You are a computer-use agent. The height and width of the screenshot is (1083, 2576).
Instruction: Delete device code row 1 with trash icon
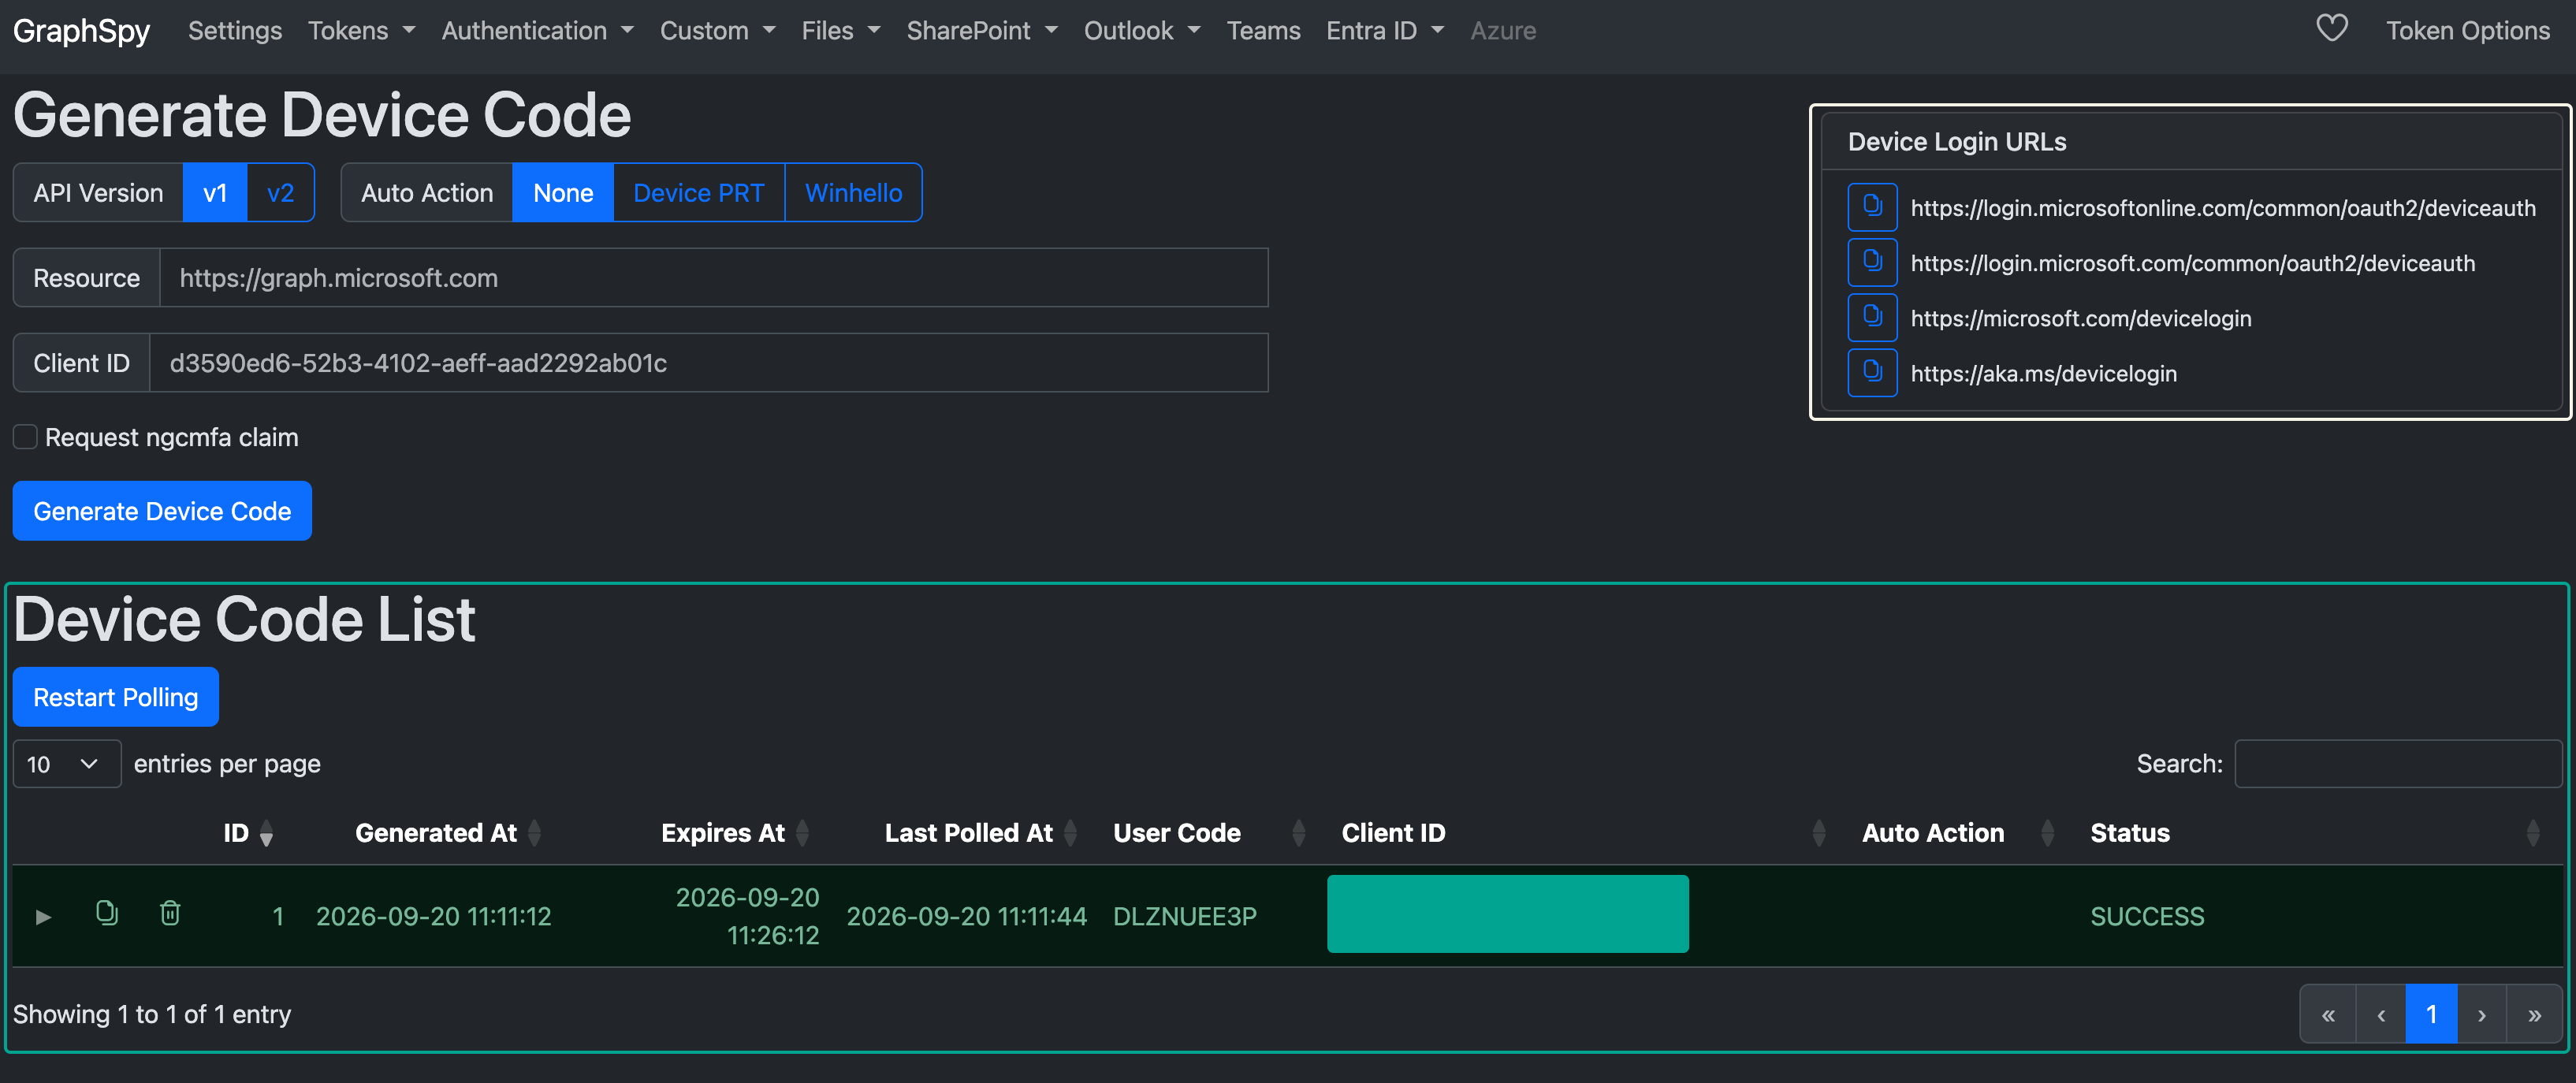point(170,913)
